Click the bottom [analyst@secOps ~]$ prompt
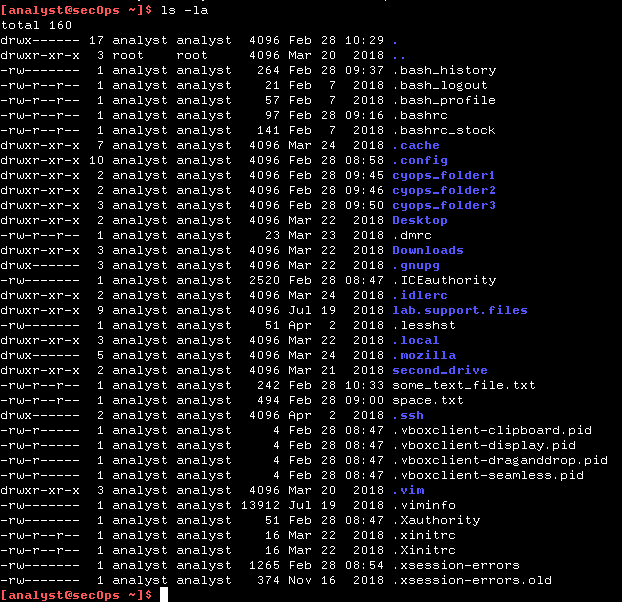The width and height of the screenshot is (622, 602). 76,595
